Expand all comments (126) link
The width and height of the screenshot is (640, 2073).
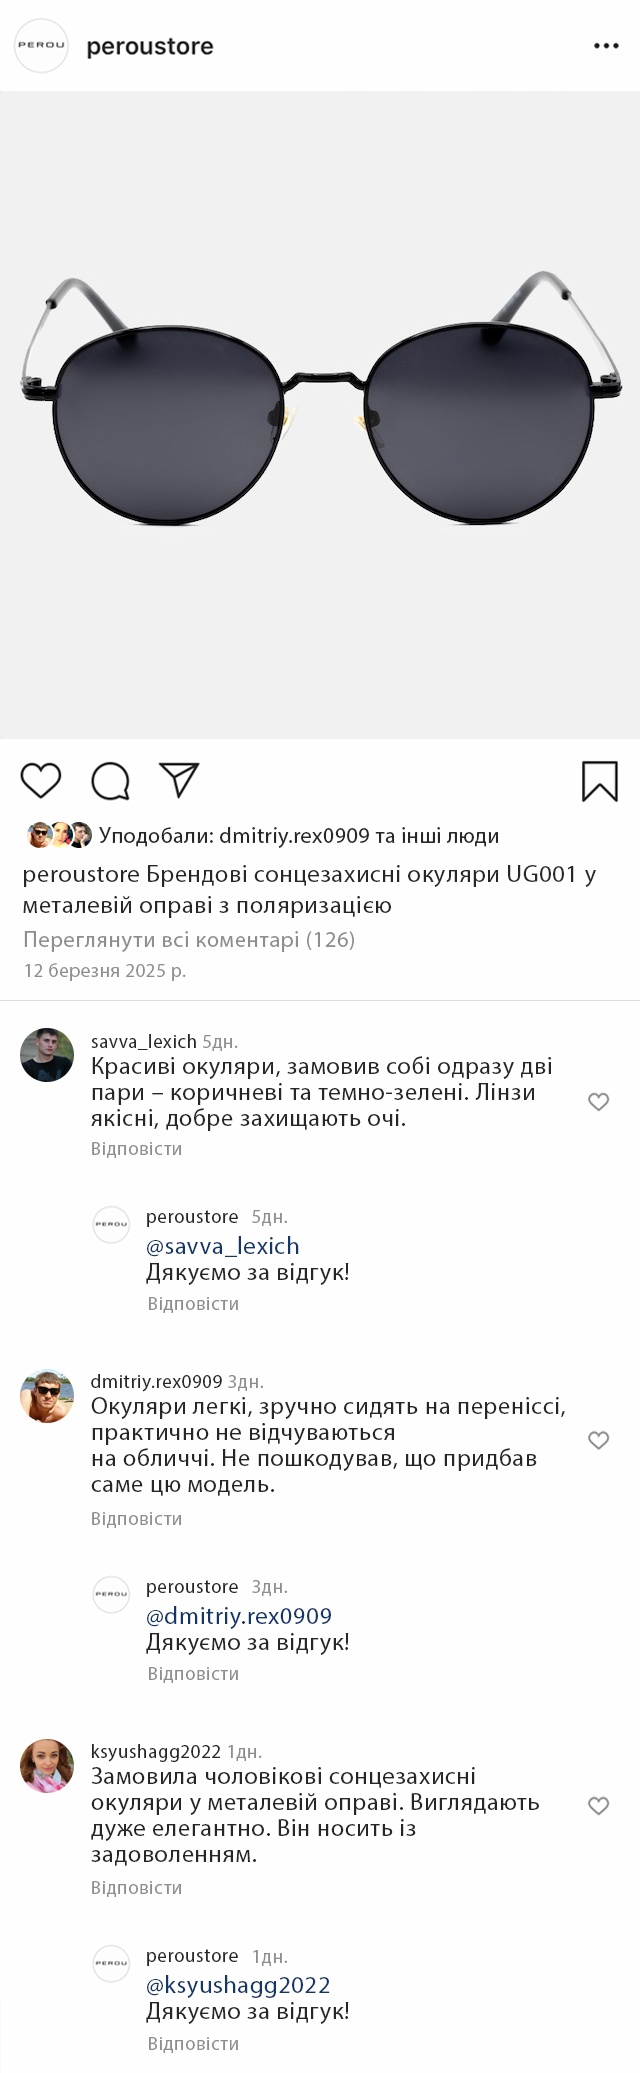click(x=189, y=939)
